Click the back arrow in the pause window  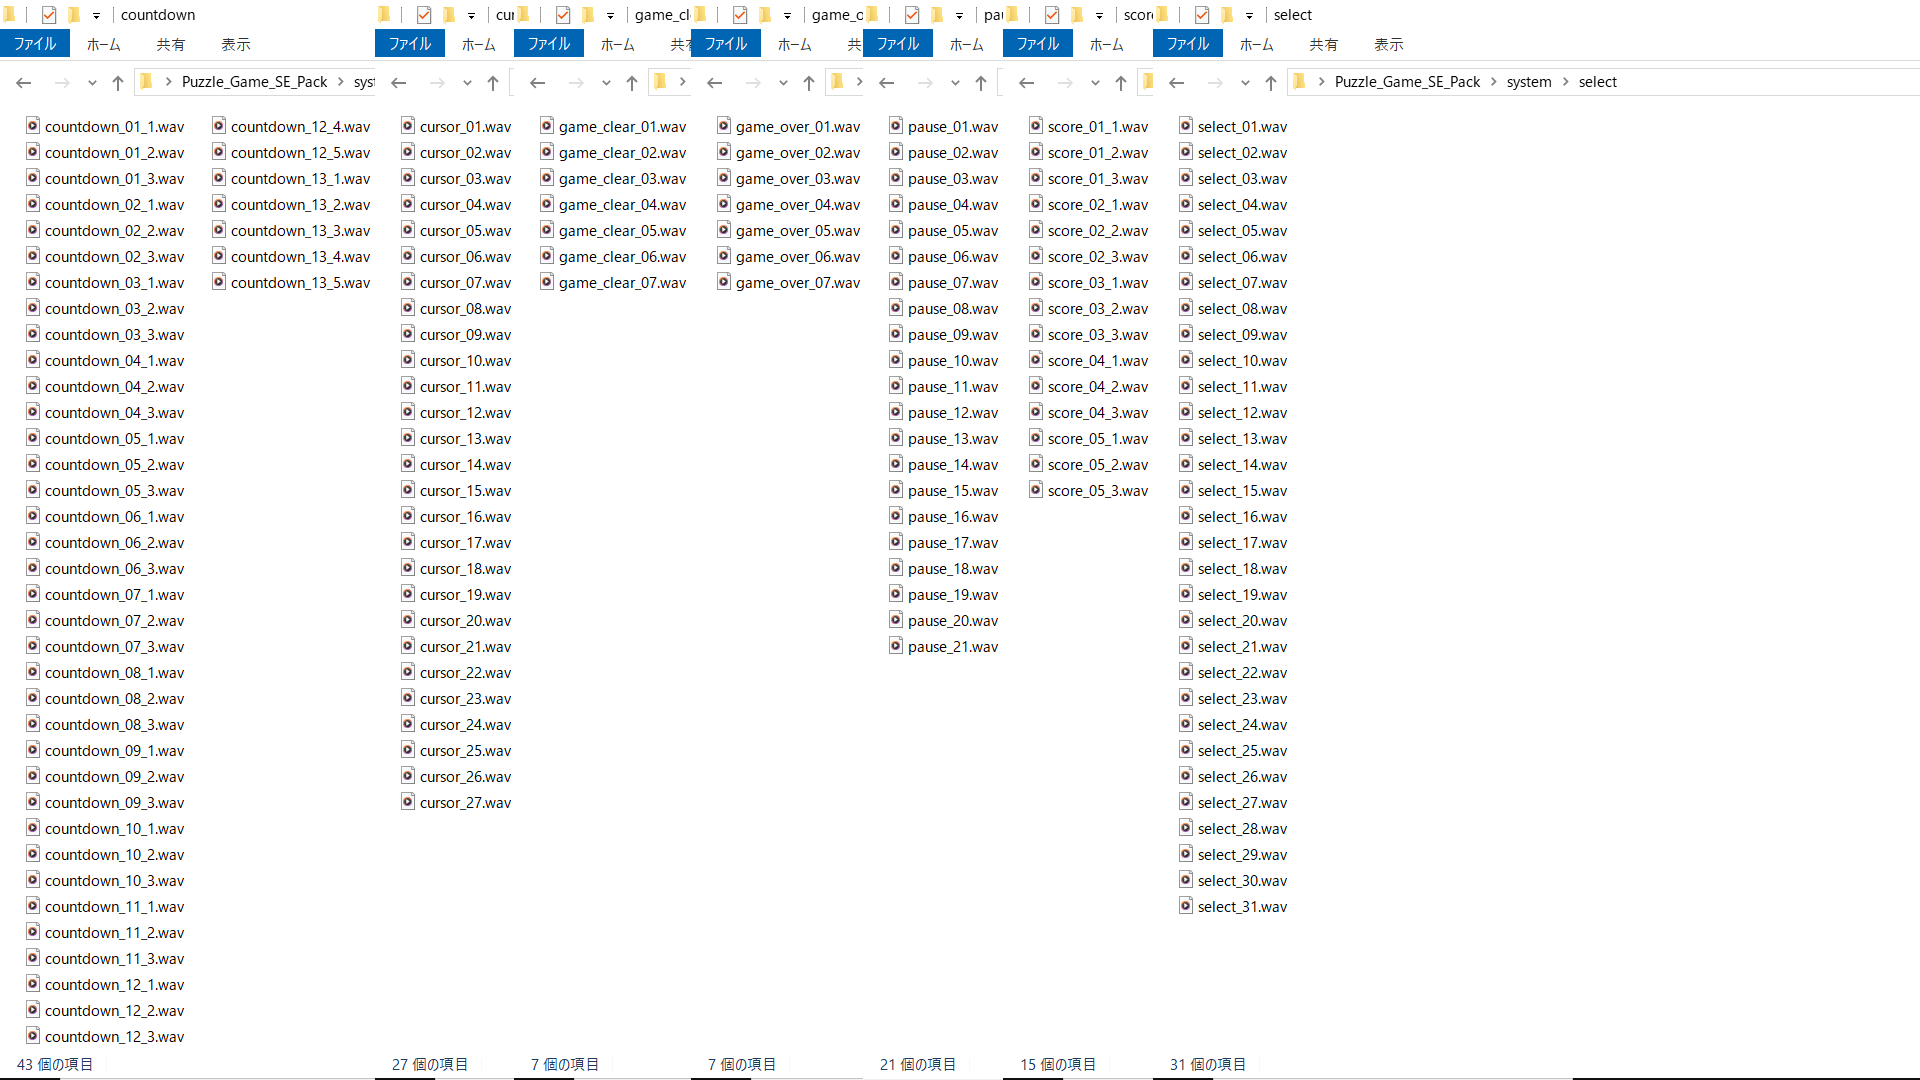886,83
